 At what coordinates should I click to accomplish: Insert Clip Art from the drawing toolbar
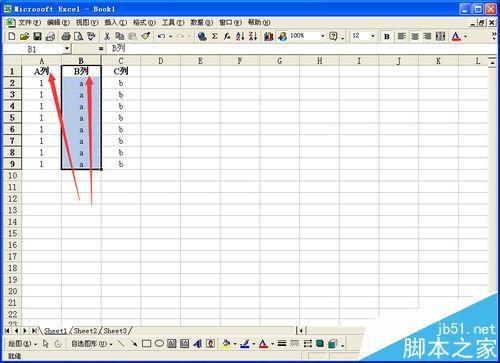coord(210,343)
